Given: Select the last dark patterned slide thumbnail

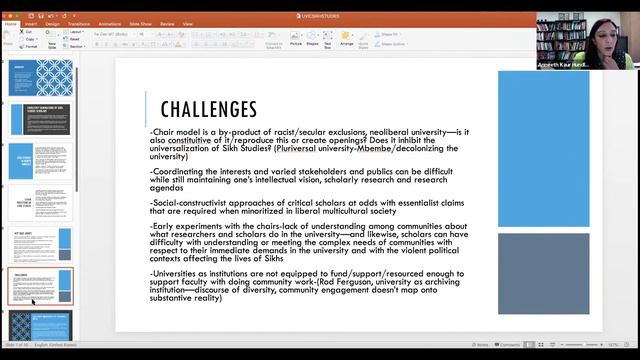Looking at the screenshot, I should click(x=40, y=325).
